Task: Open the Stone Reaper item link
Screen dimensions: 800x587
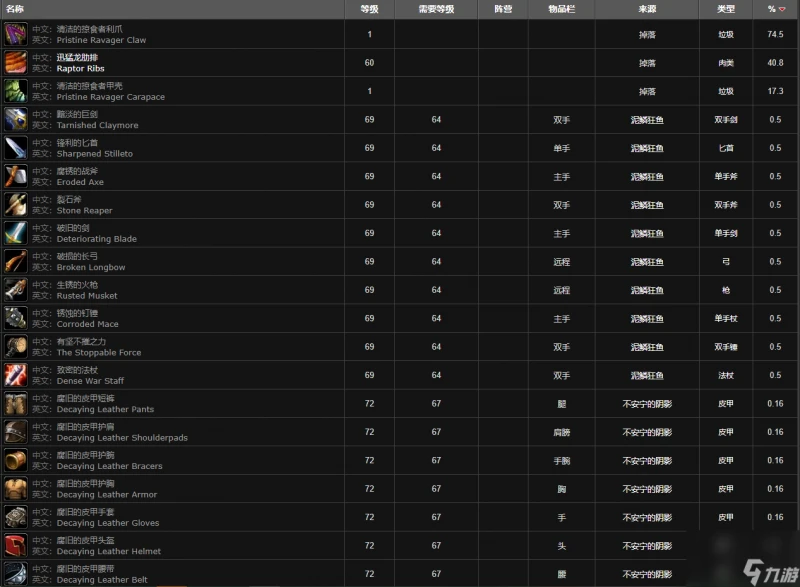Action: (84, 211)
